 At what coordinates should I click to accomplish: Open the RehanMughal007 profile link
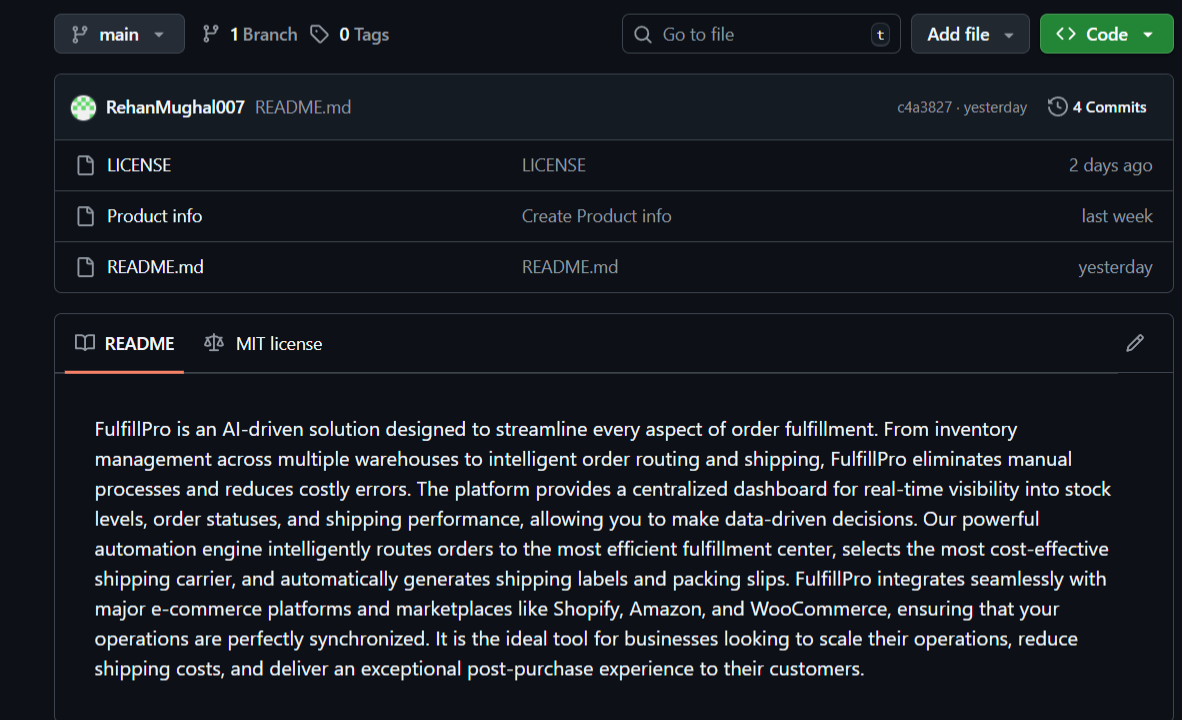pyautogui.click(x=175, y=107)
